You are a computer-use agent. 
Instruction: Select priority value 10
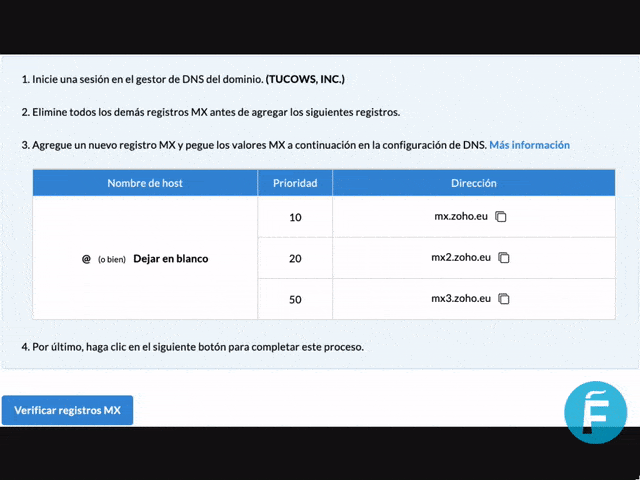[x=295, y=217]
